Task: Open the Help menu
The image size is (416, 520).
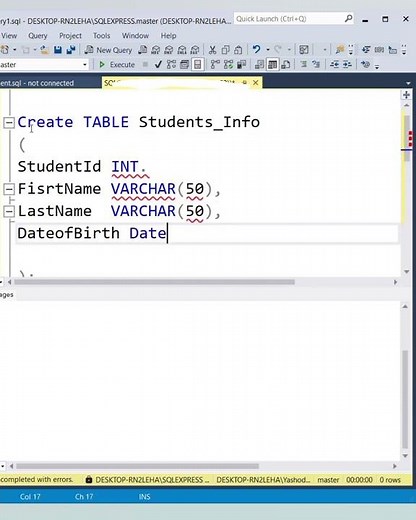Action: [x=169, y=36]
